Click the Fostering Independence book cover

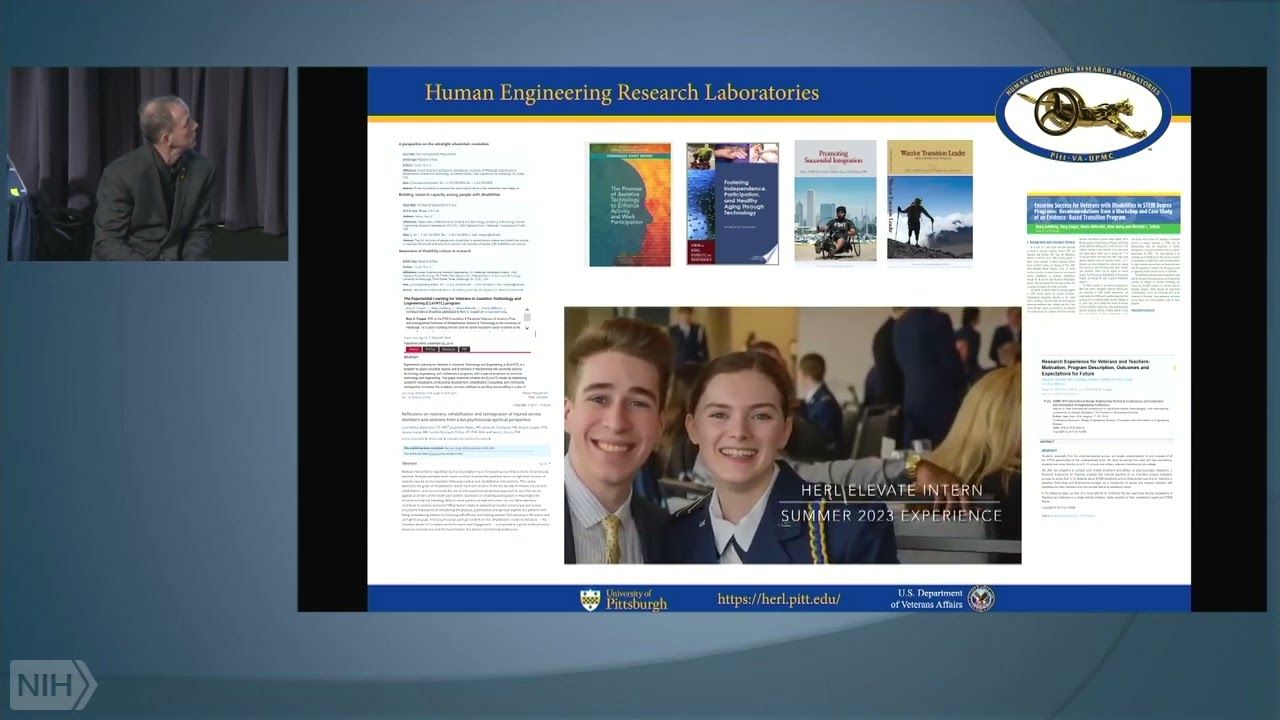tap(732, 204)
